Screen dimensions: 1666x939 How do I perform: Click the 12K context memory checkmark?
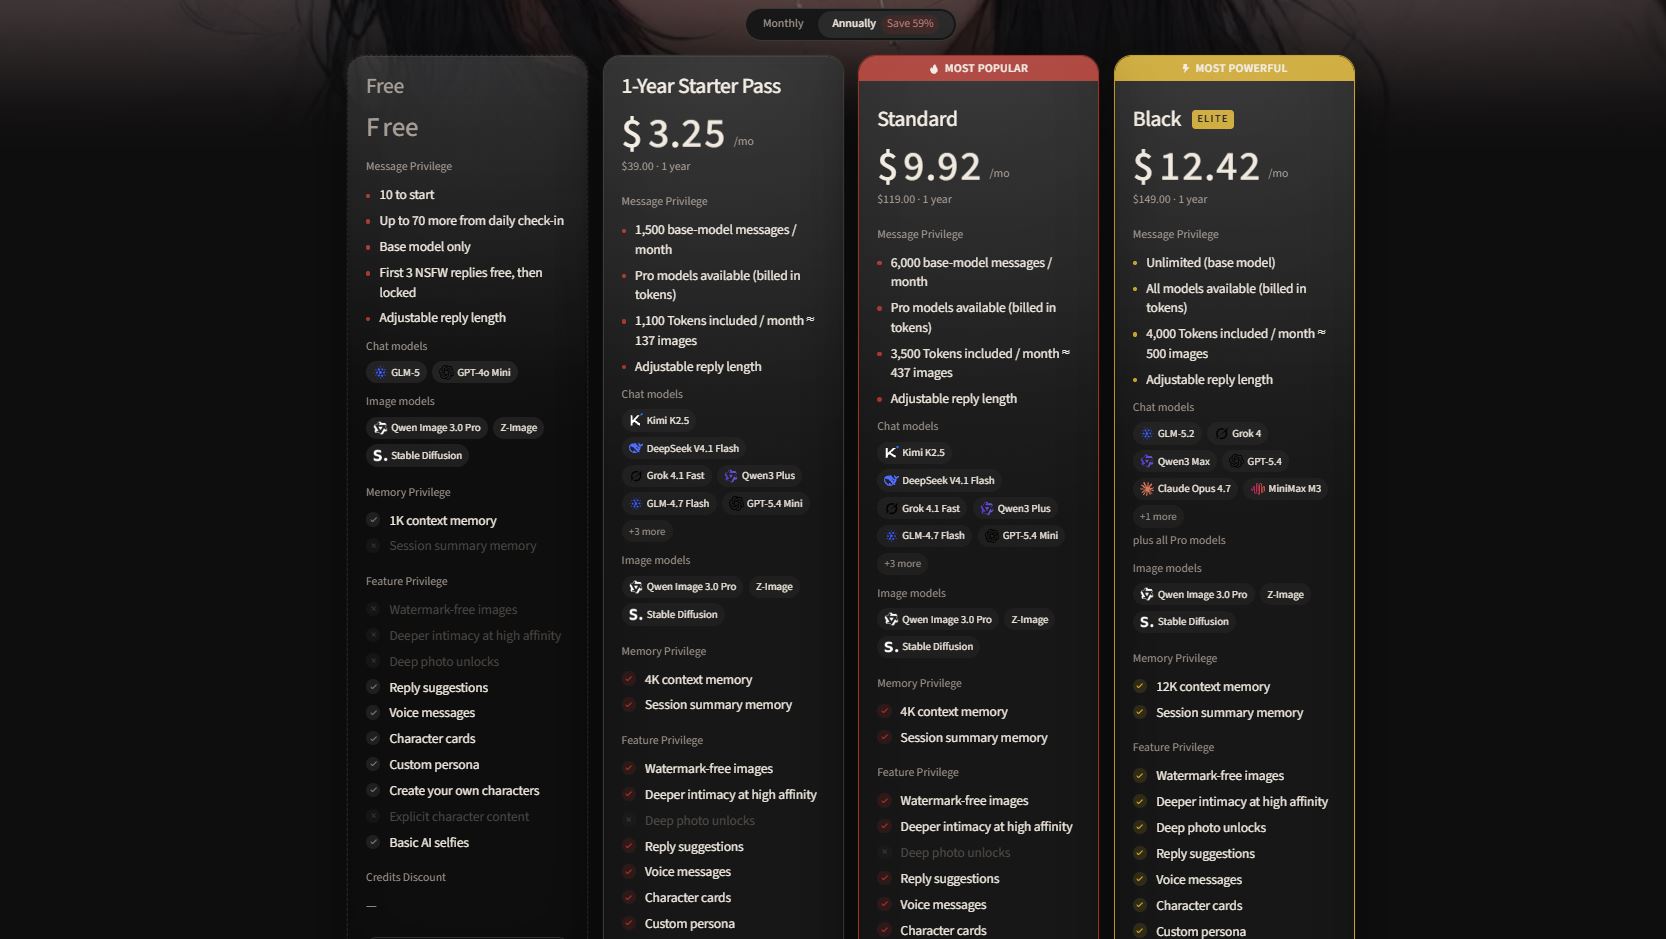click(x=1140, y=686)
